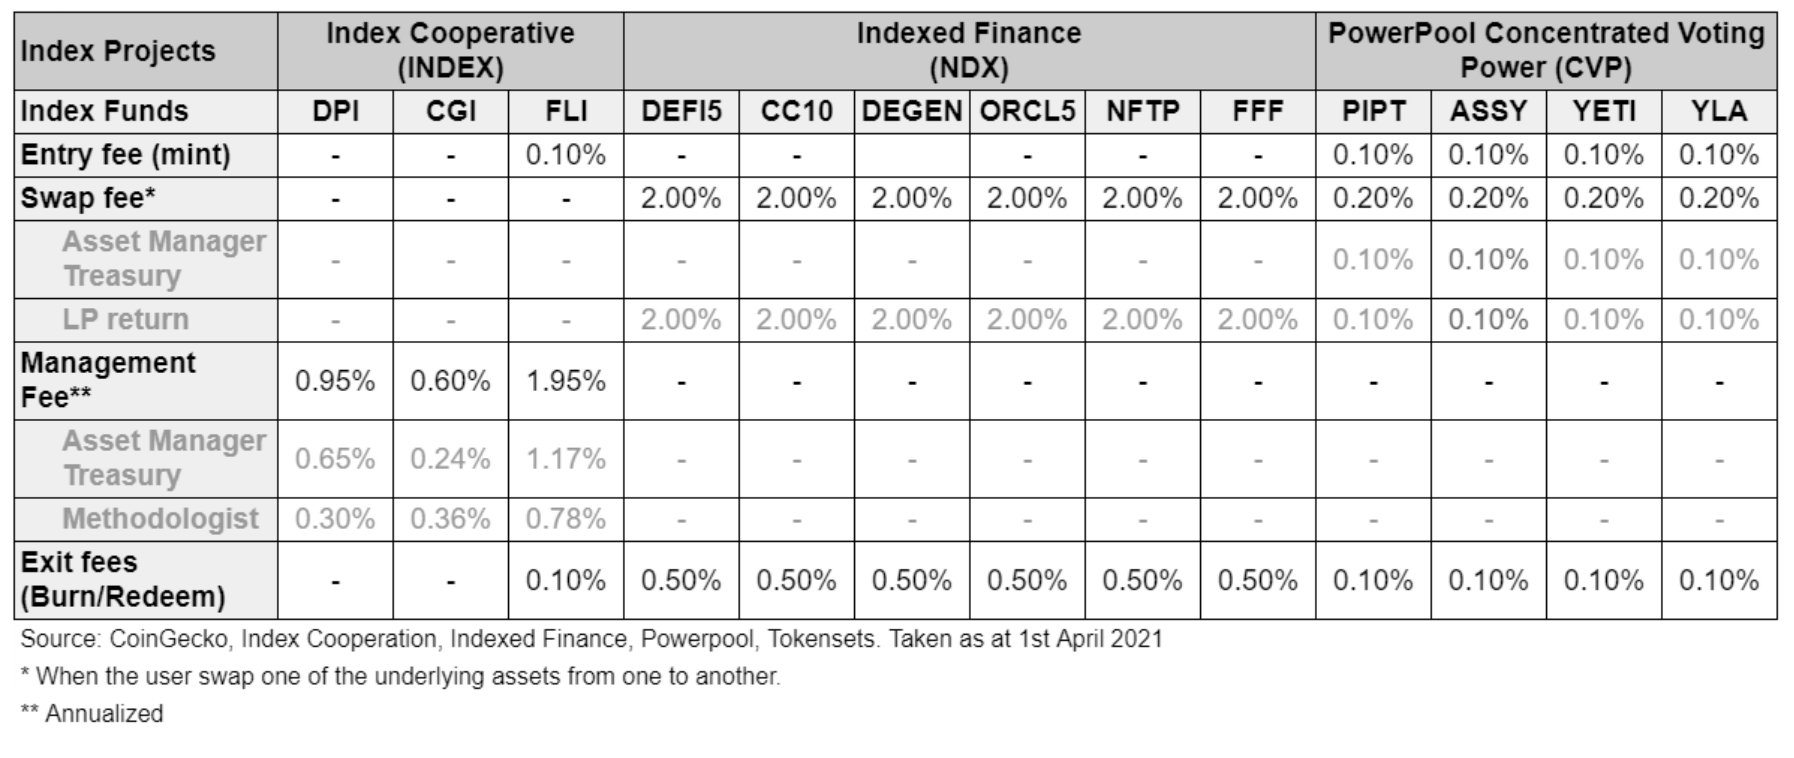The height and width of the screenshot is (758, 1794).
Task: Click the FLI management fee 1.95% cell
Action: [566, 381]
